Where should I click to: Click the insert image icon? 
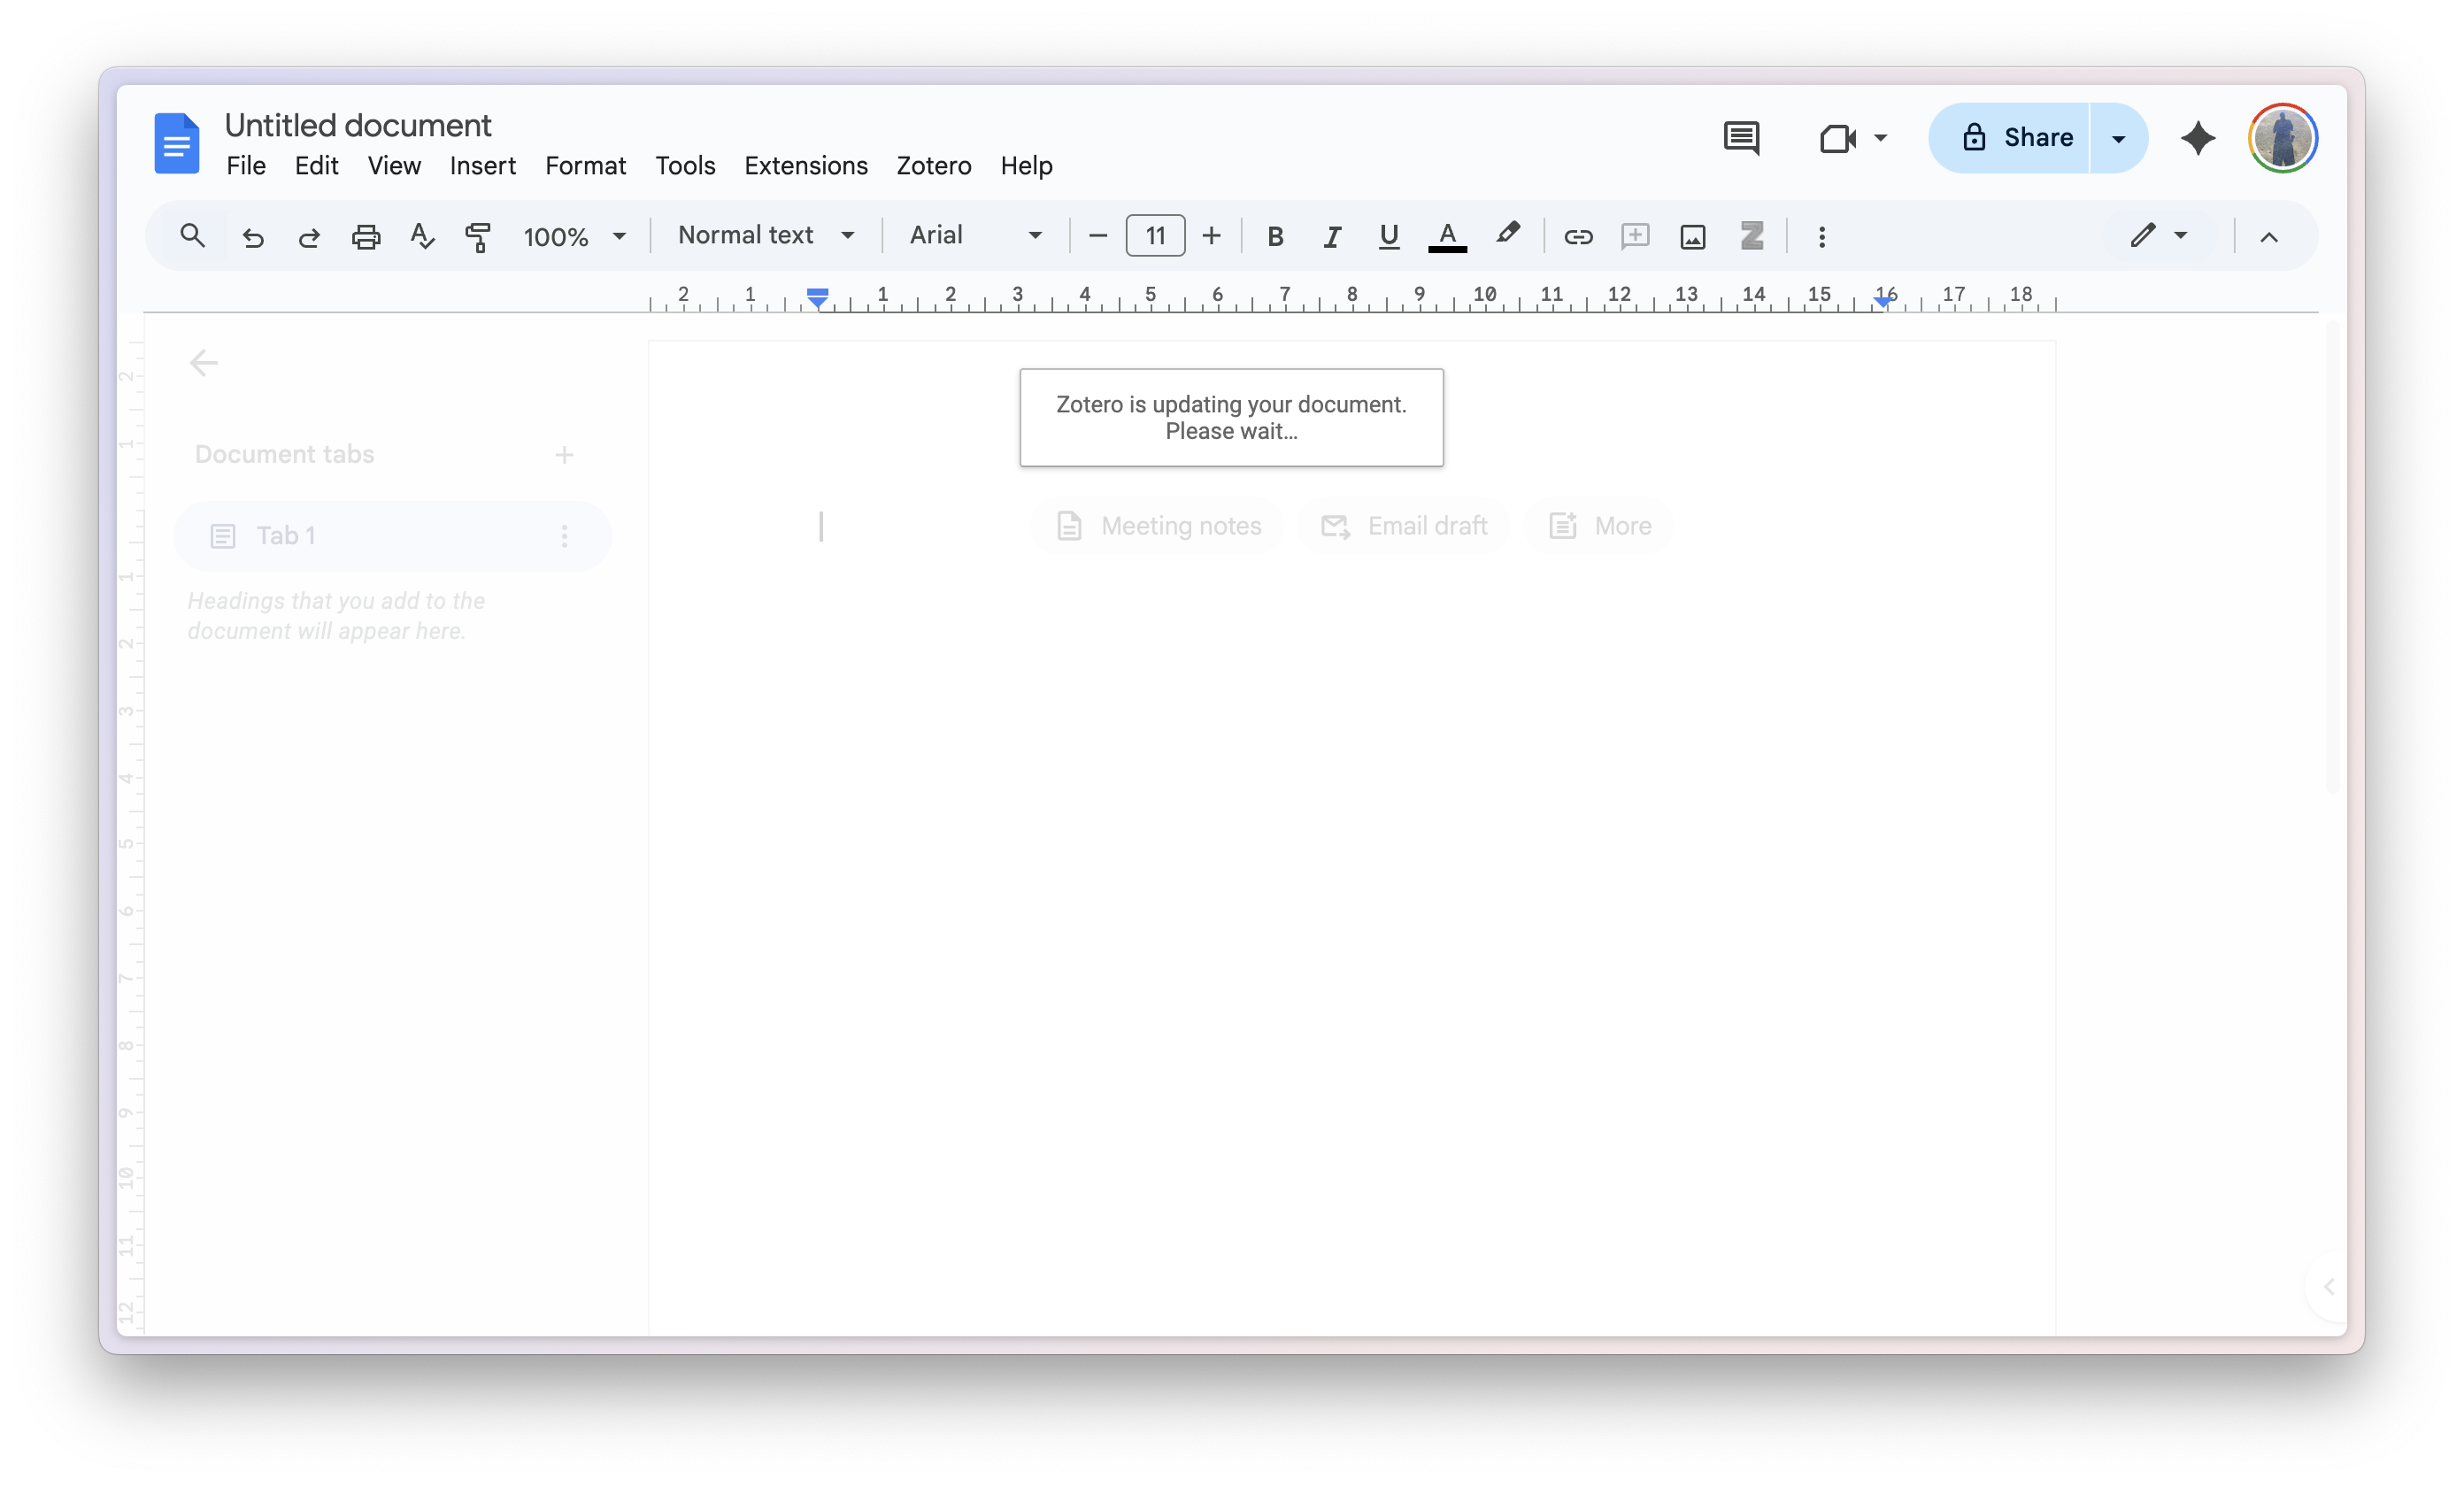click(1692, 237)
